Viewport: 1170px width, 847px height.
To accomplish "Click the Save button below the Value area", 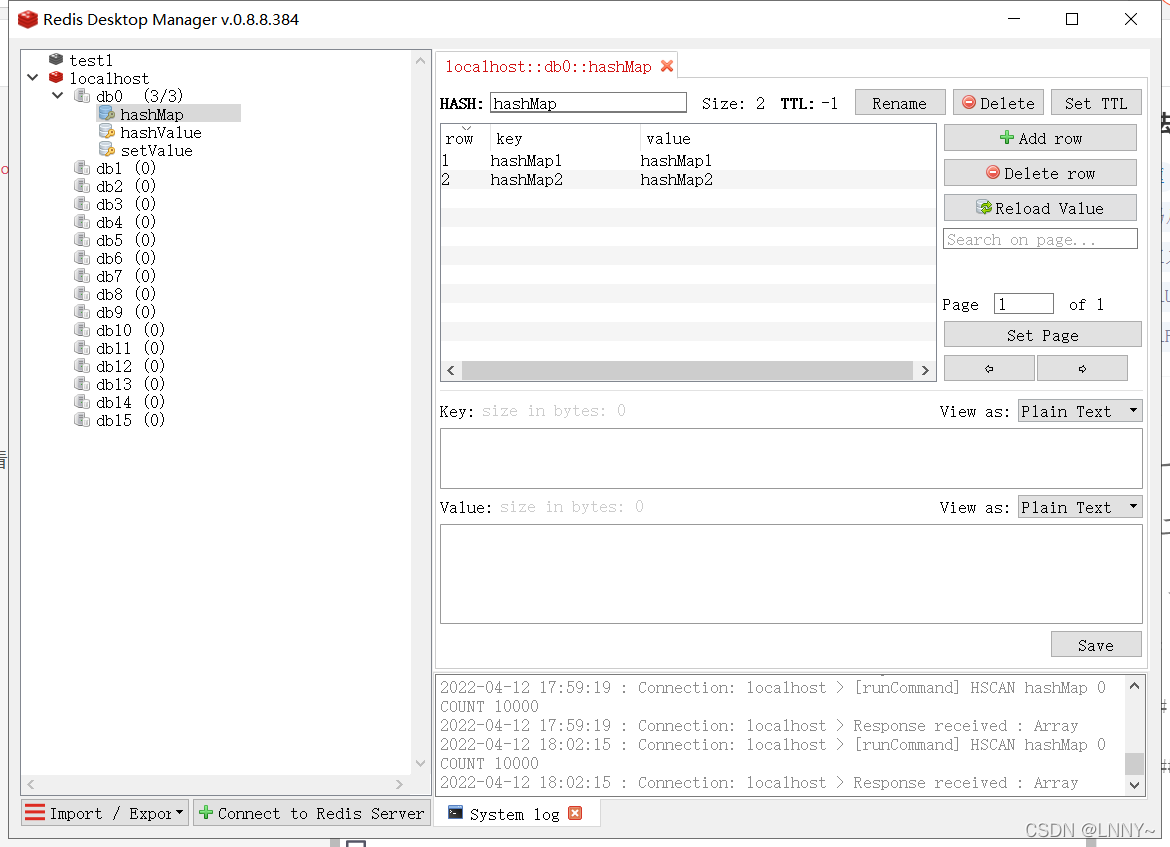I will coord(1096,644).
